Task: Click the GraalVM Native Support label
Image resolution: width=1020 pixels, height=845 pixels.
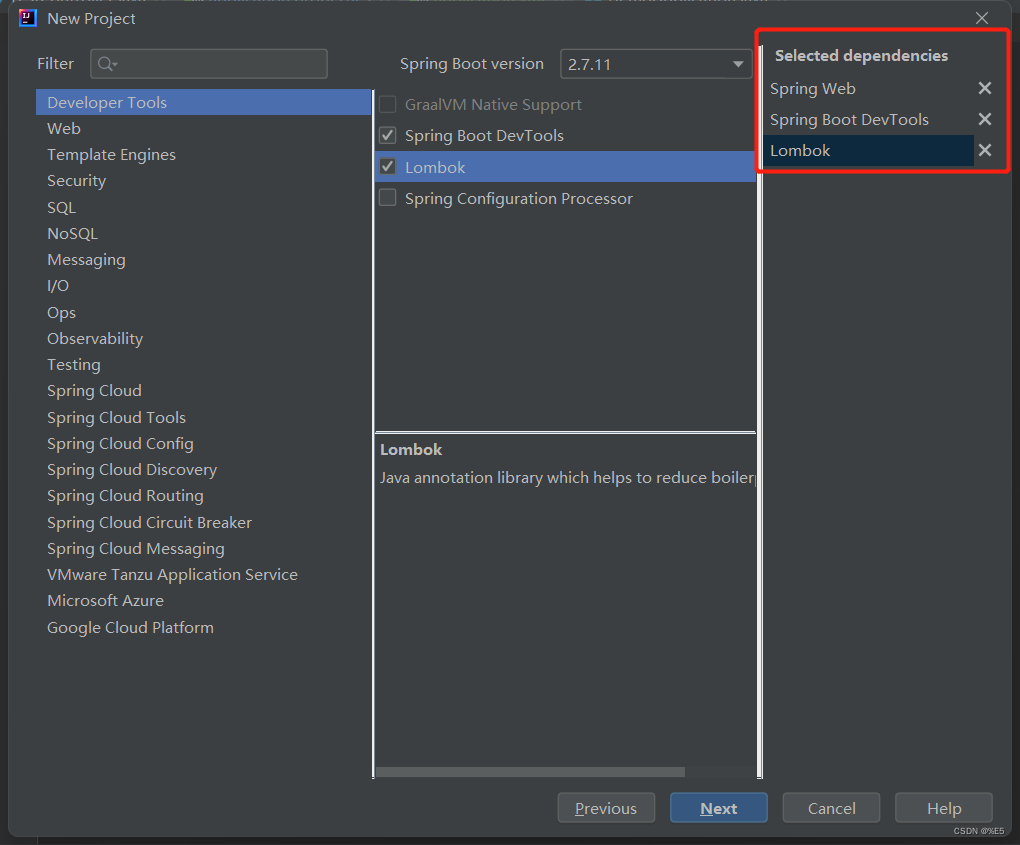Action: tap(493, 105)
